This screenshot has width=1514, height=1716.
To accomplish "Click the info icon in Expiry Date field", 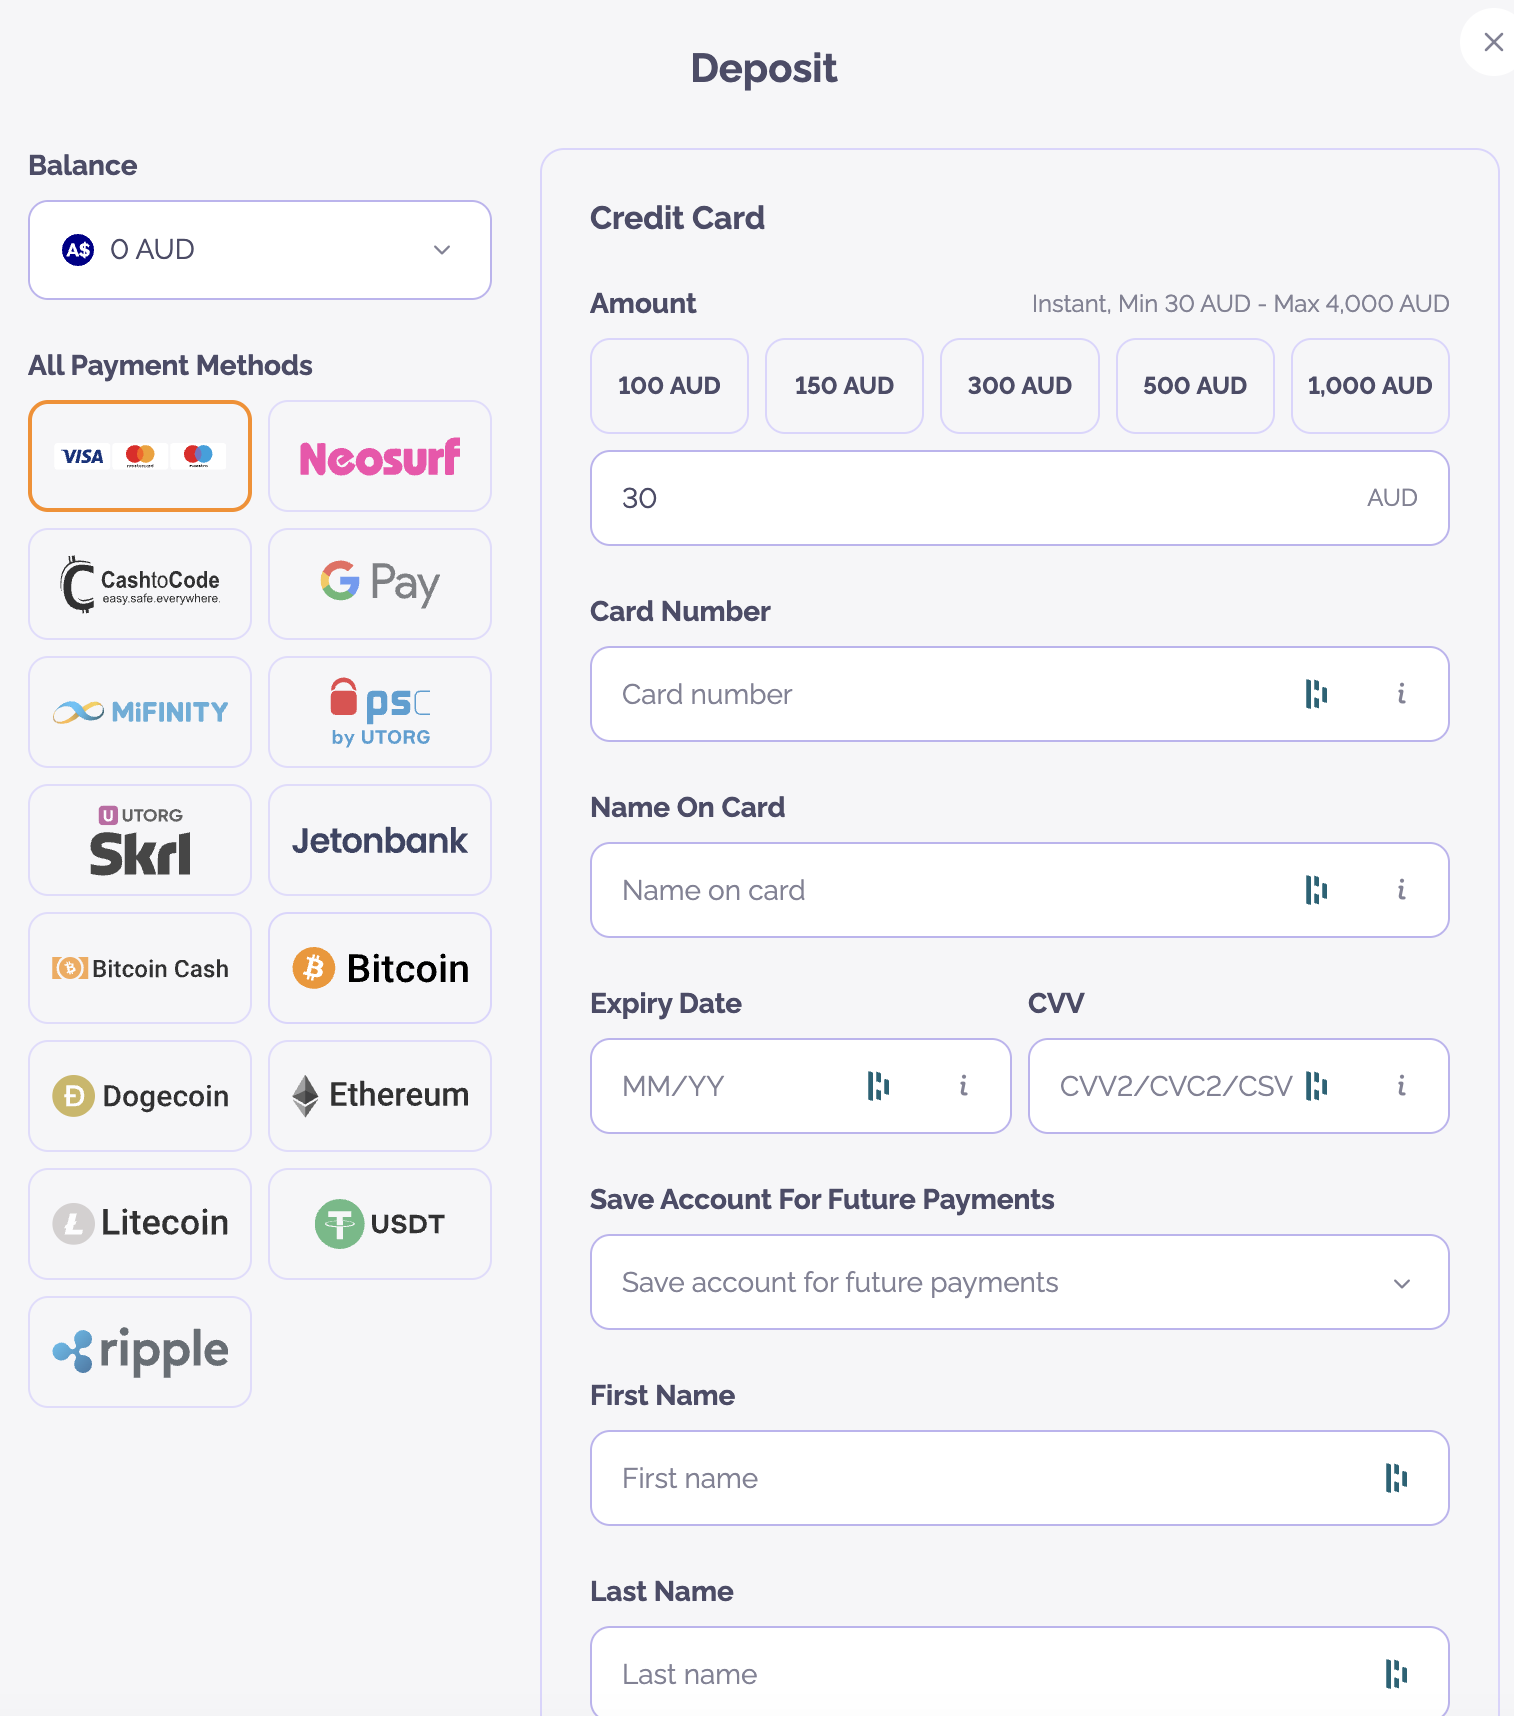I will [963, 1086].
